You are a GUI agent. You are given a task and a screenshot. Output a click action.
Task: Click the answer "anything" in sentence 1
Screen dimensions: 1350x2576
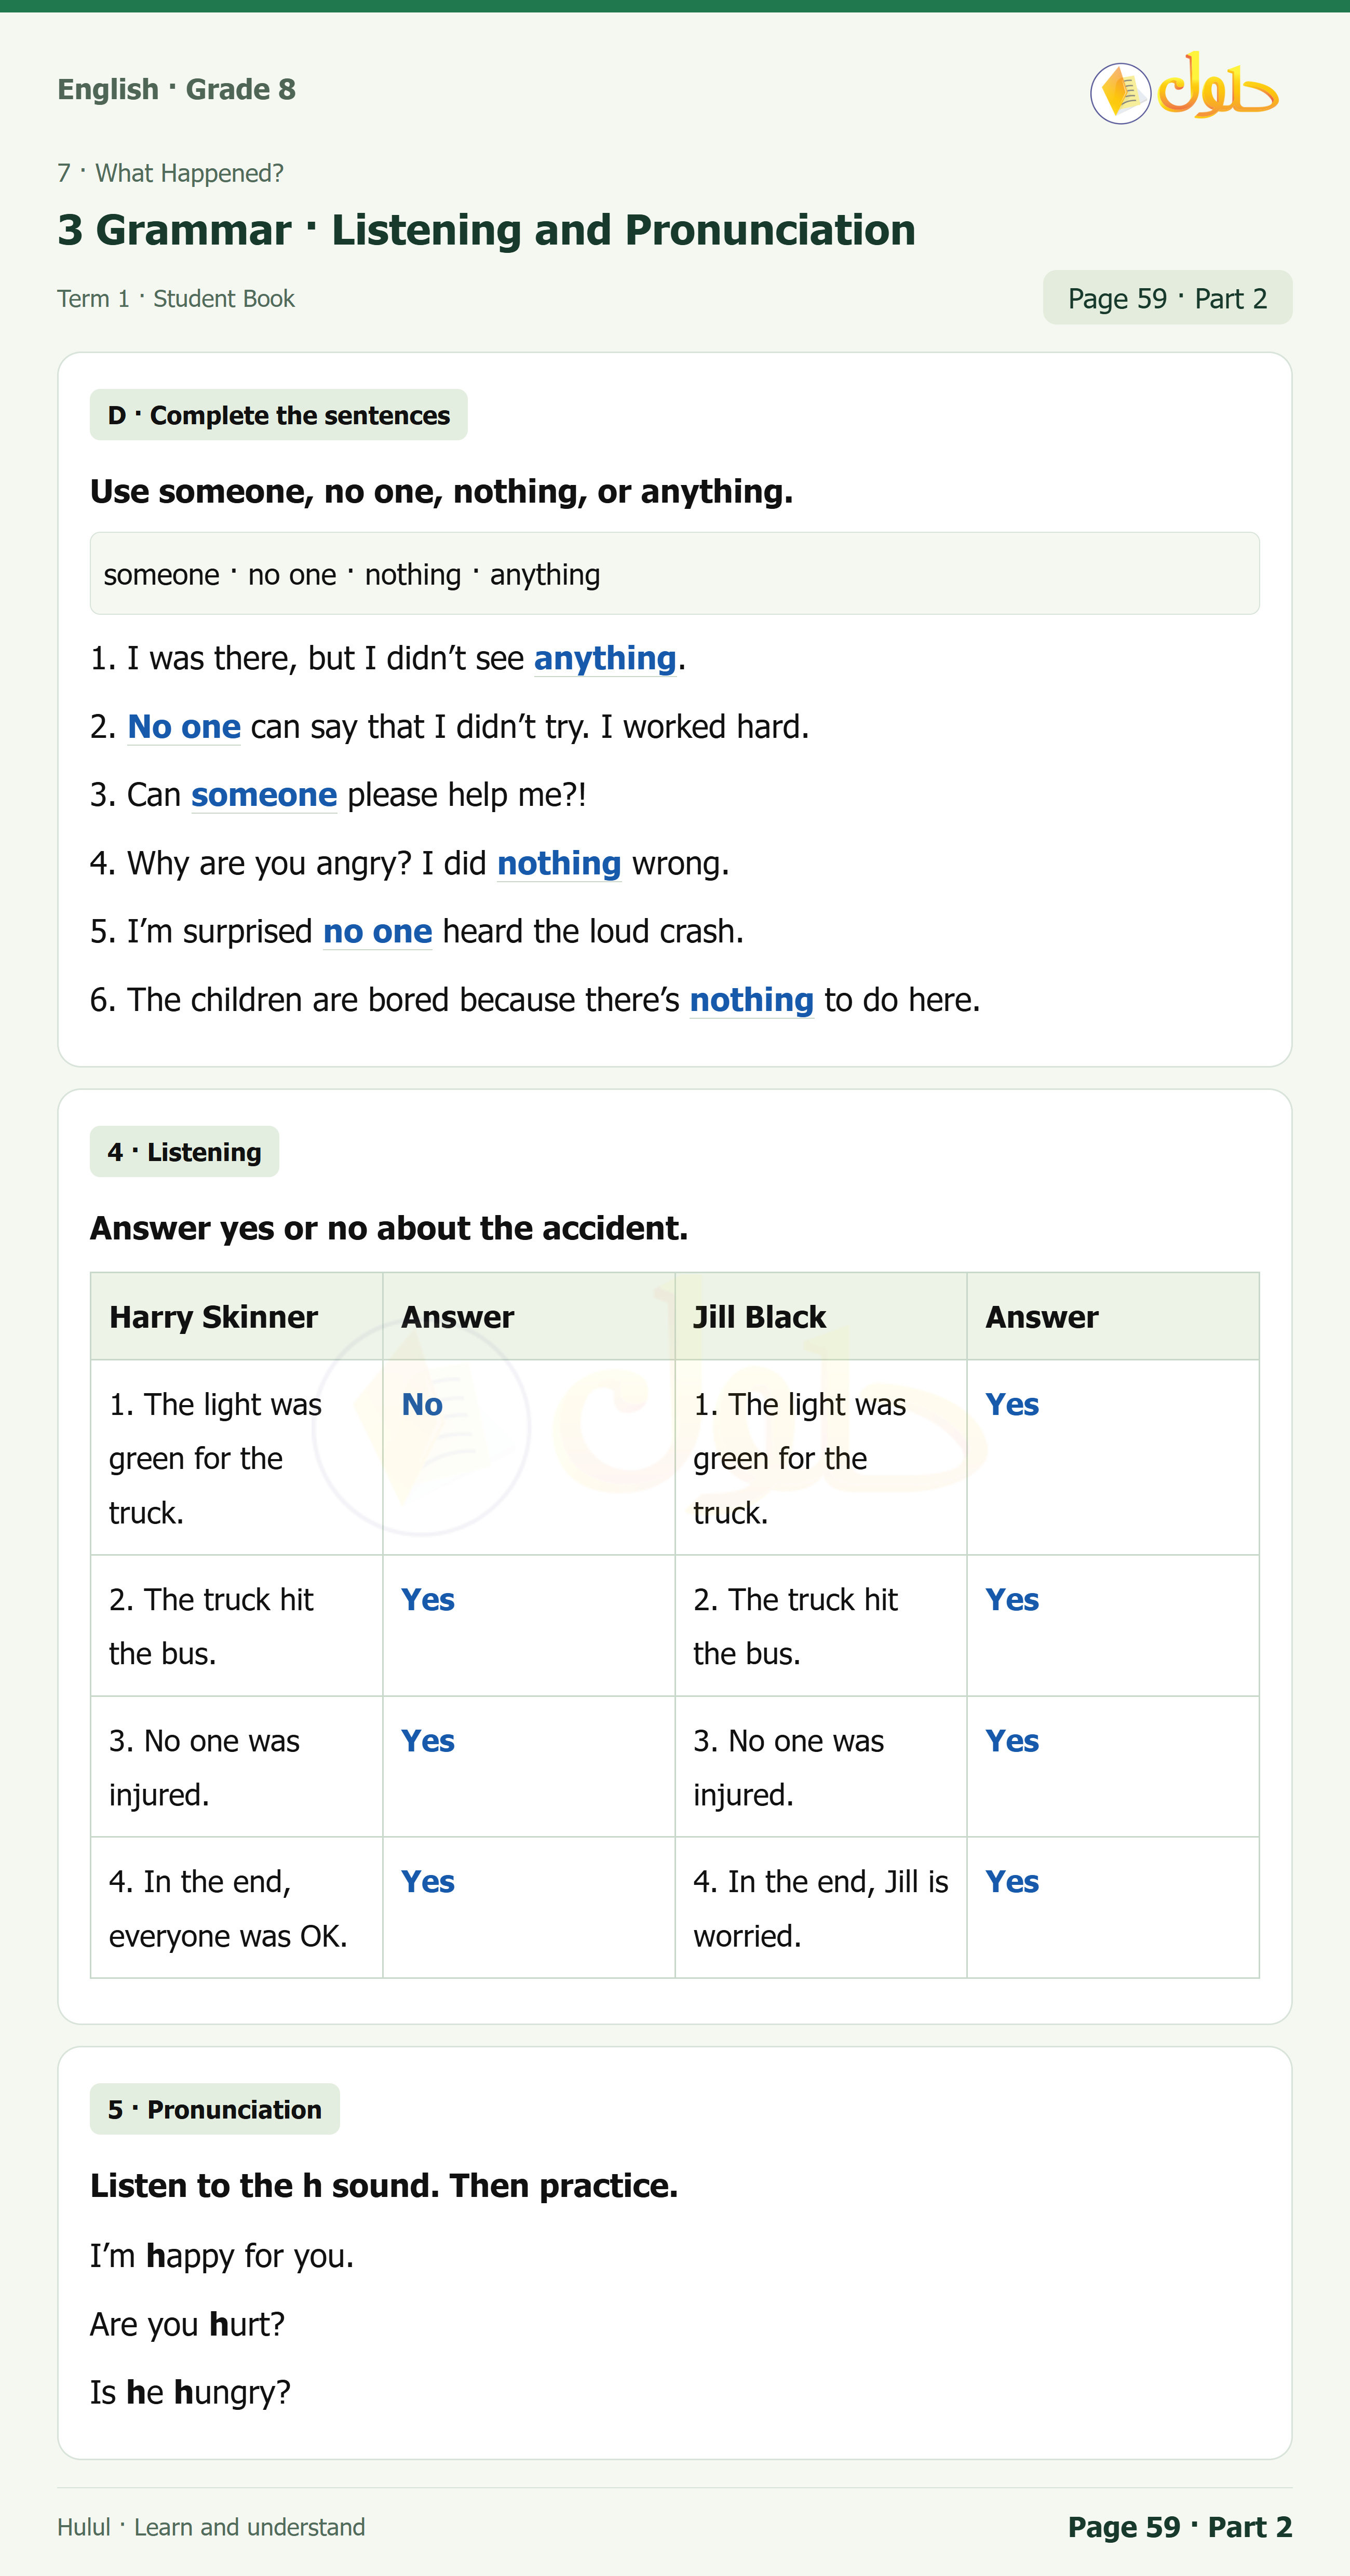click(605, 658)
